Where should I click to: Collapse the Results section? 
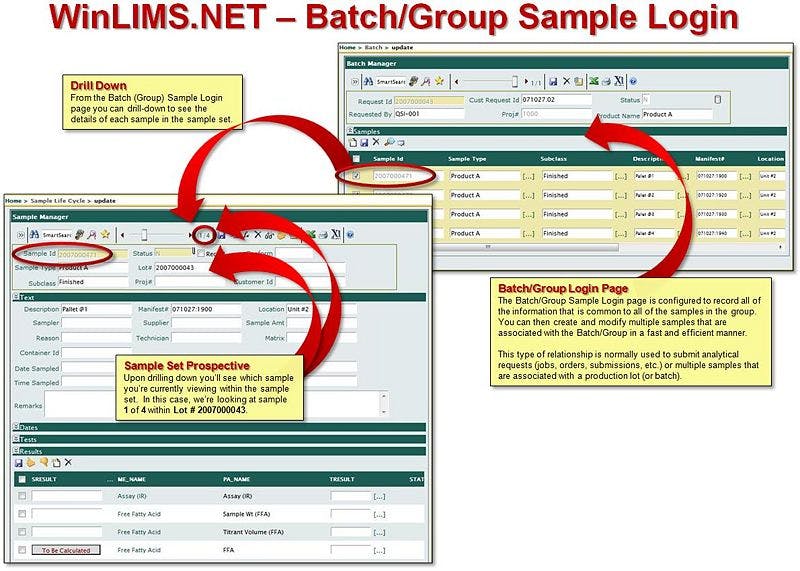click(x=16, y=451)
